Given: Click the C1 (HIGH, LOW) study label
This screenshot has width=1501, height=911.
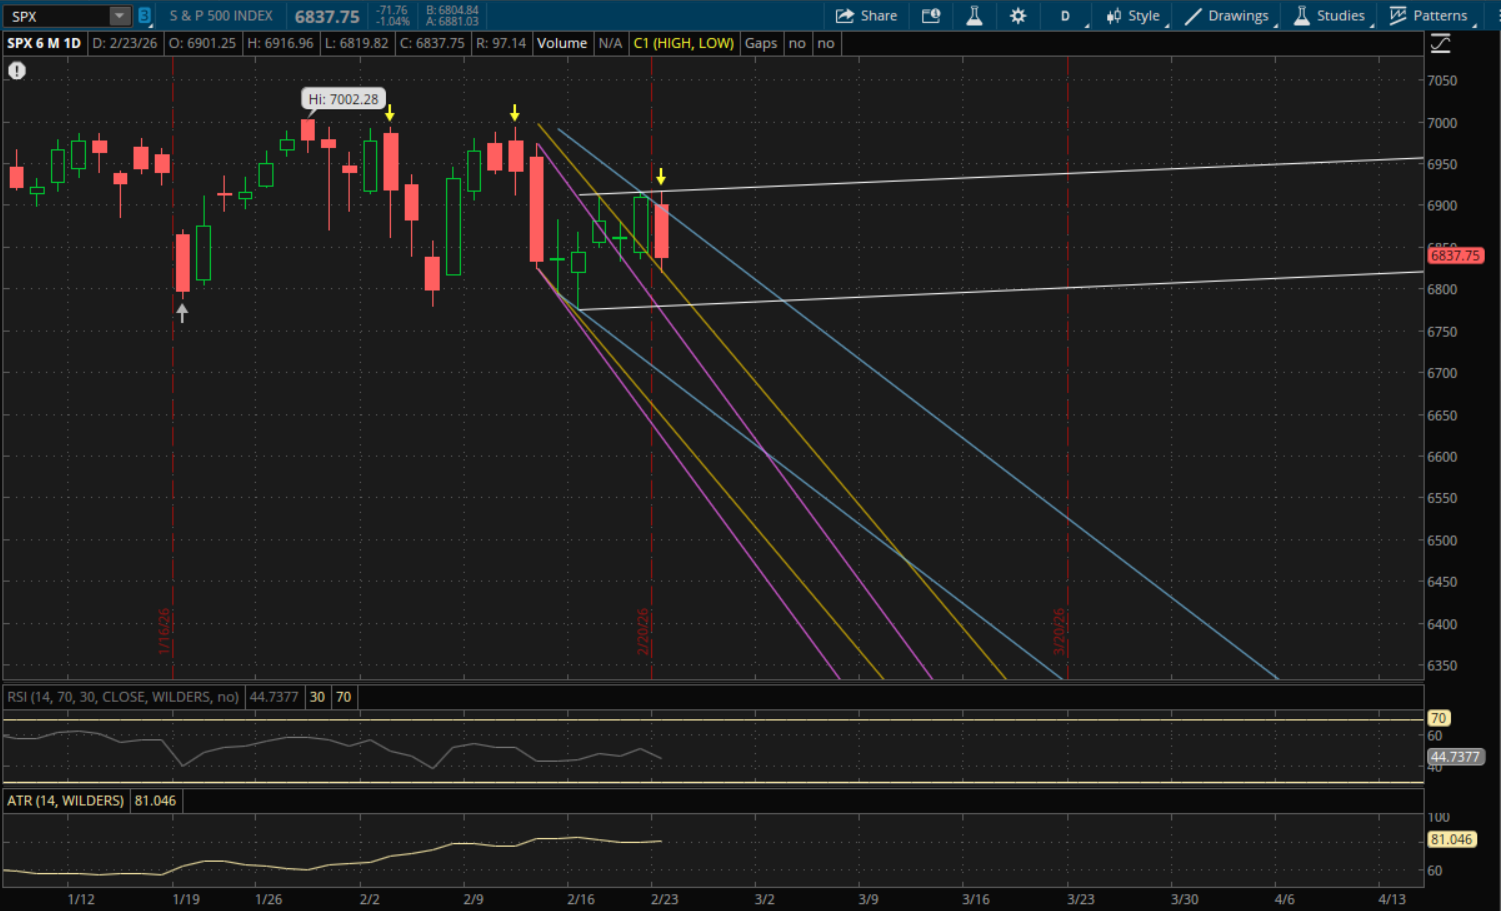Looking at the screenshot, I should click(x=683, y=44).
